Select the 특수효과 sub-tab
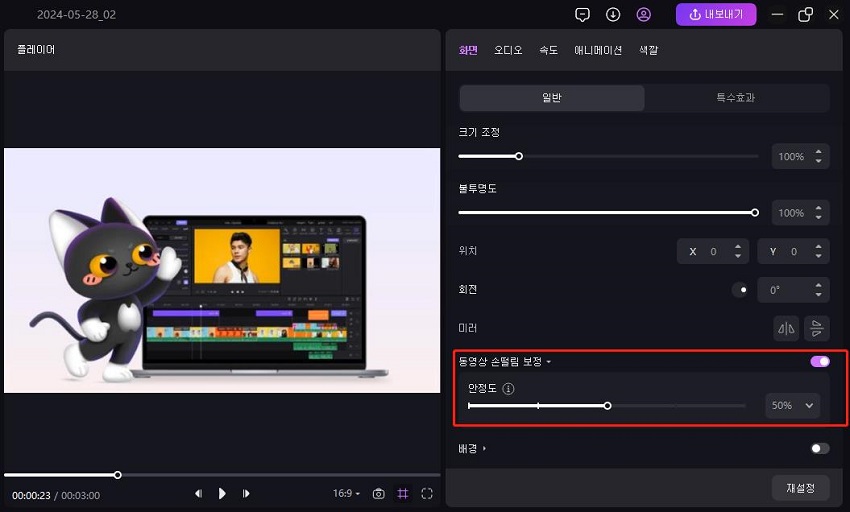 point(736,98)
